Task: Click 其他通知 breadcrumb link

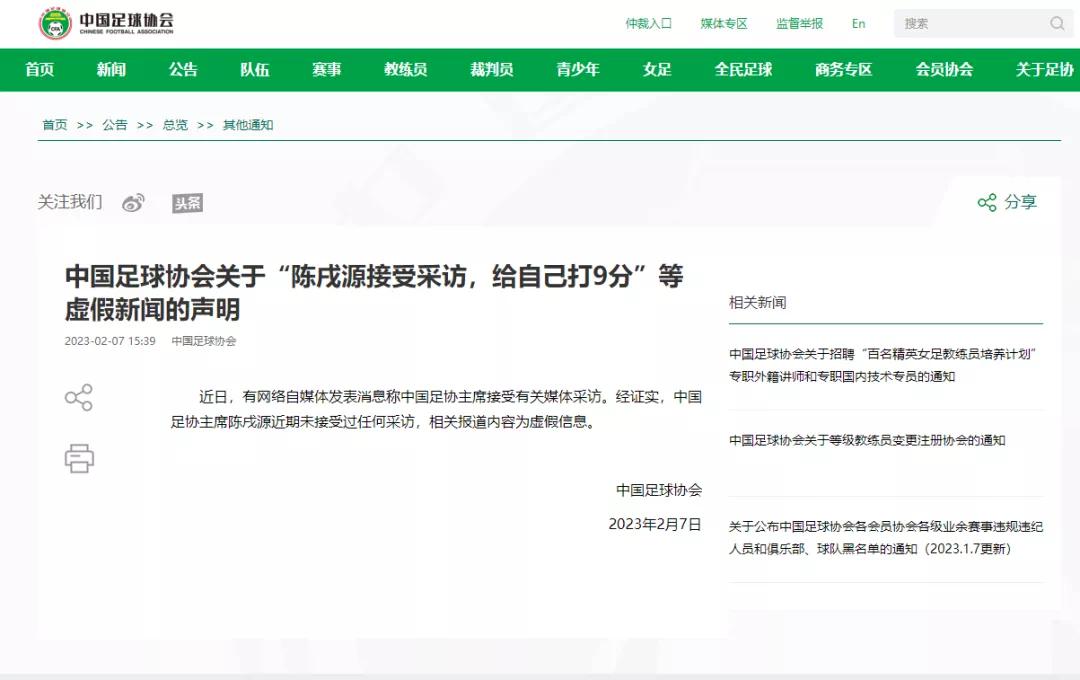Action: 248,125
